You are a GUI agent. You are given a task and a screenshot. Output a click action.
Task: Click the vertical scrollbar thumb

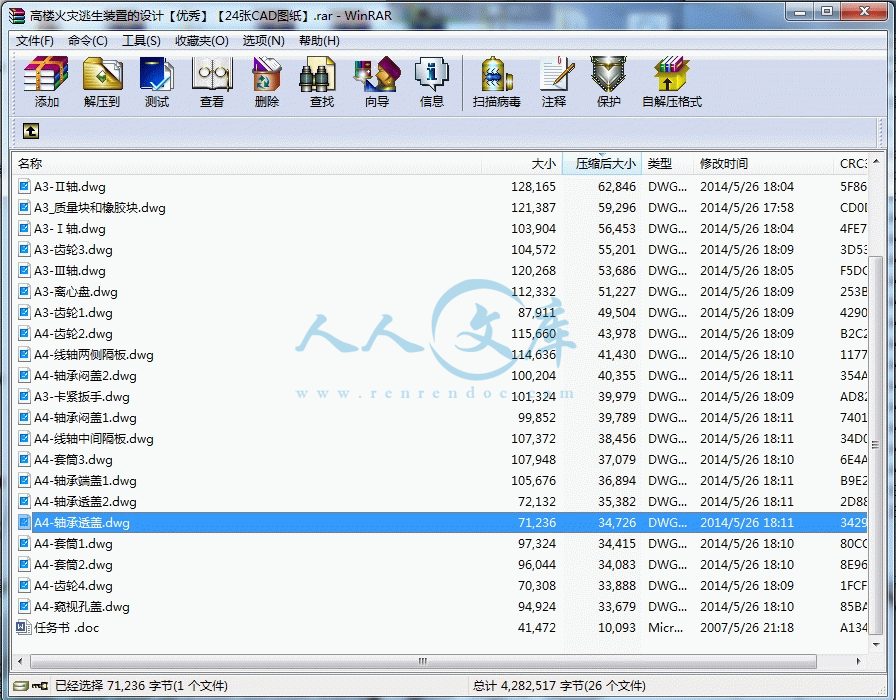pyautogui.click(x=875, y=445)
